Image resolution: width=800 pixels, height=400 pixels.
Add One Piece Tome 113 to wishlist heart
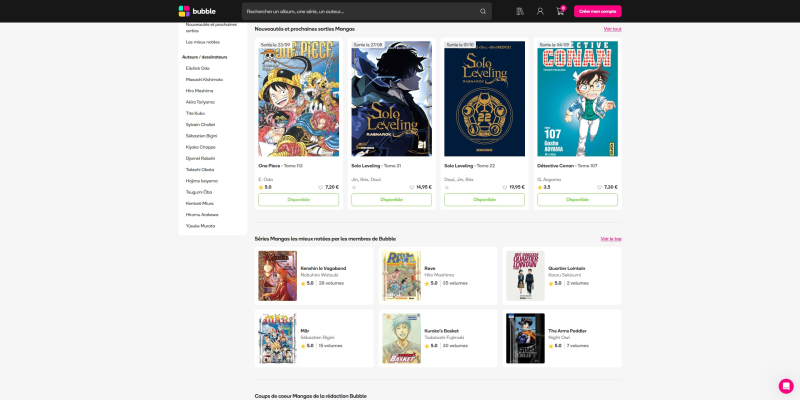pos(321,187)
